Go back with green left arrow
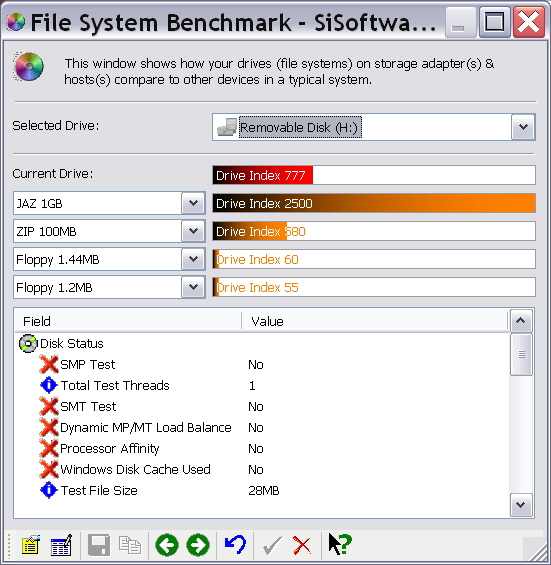This screenshot has width=551, height=565. click(166, 545)
